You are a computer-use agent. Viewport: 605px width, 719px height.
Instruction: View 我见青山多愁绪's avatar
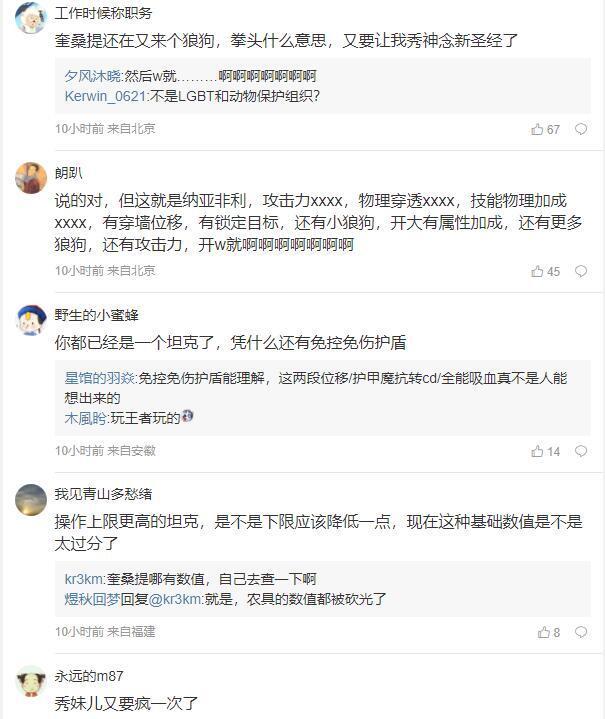click(x=31, y=498)
